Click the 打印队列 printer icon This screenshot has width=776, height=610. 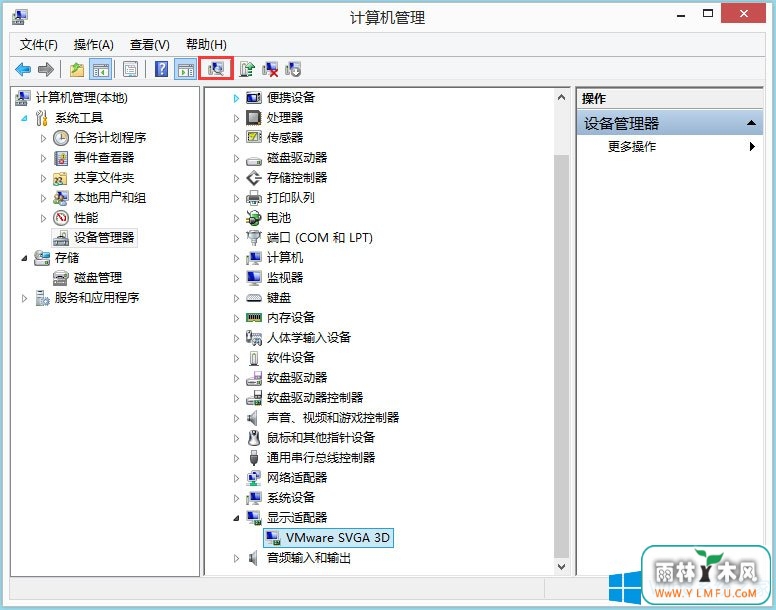pyautogui.click(x=253, y=198)
